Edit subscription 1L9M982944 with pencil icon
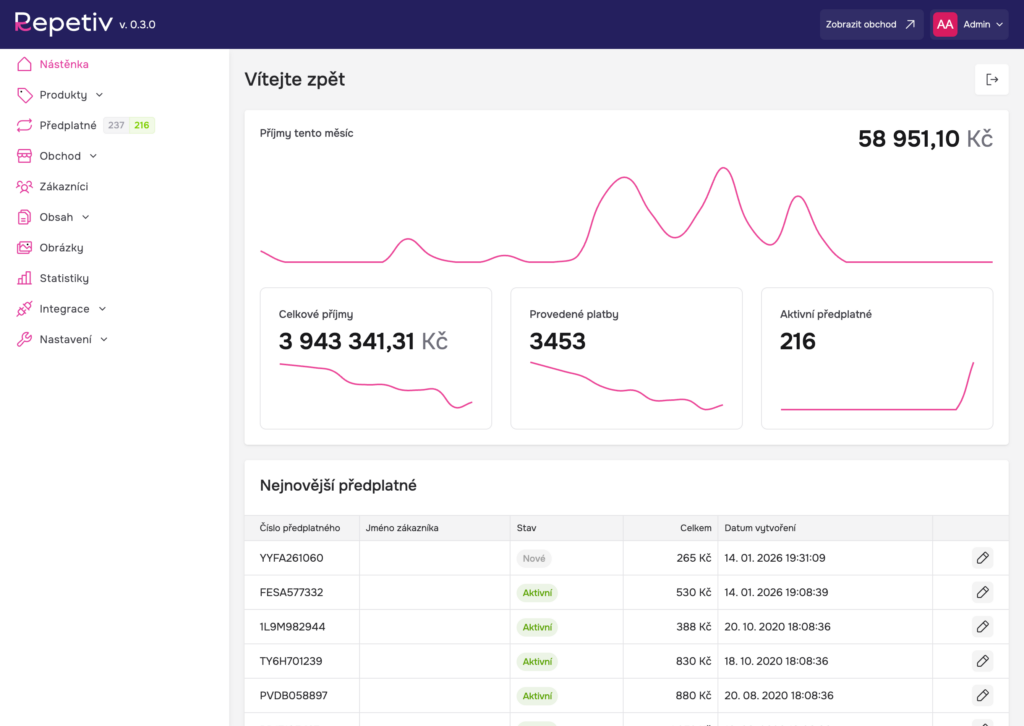This screenshot has height=726, width=1024. click(x=982, y=627)
